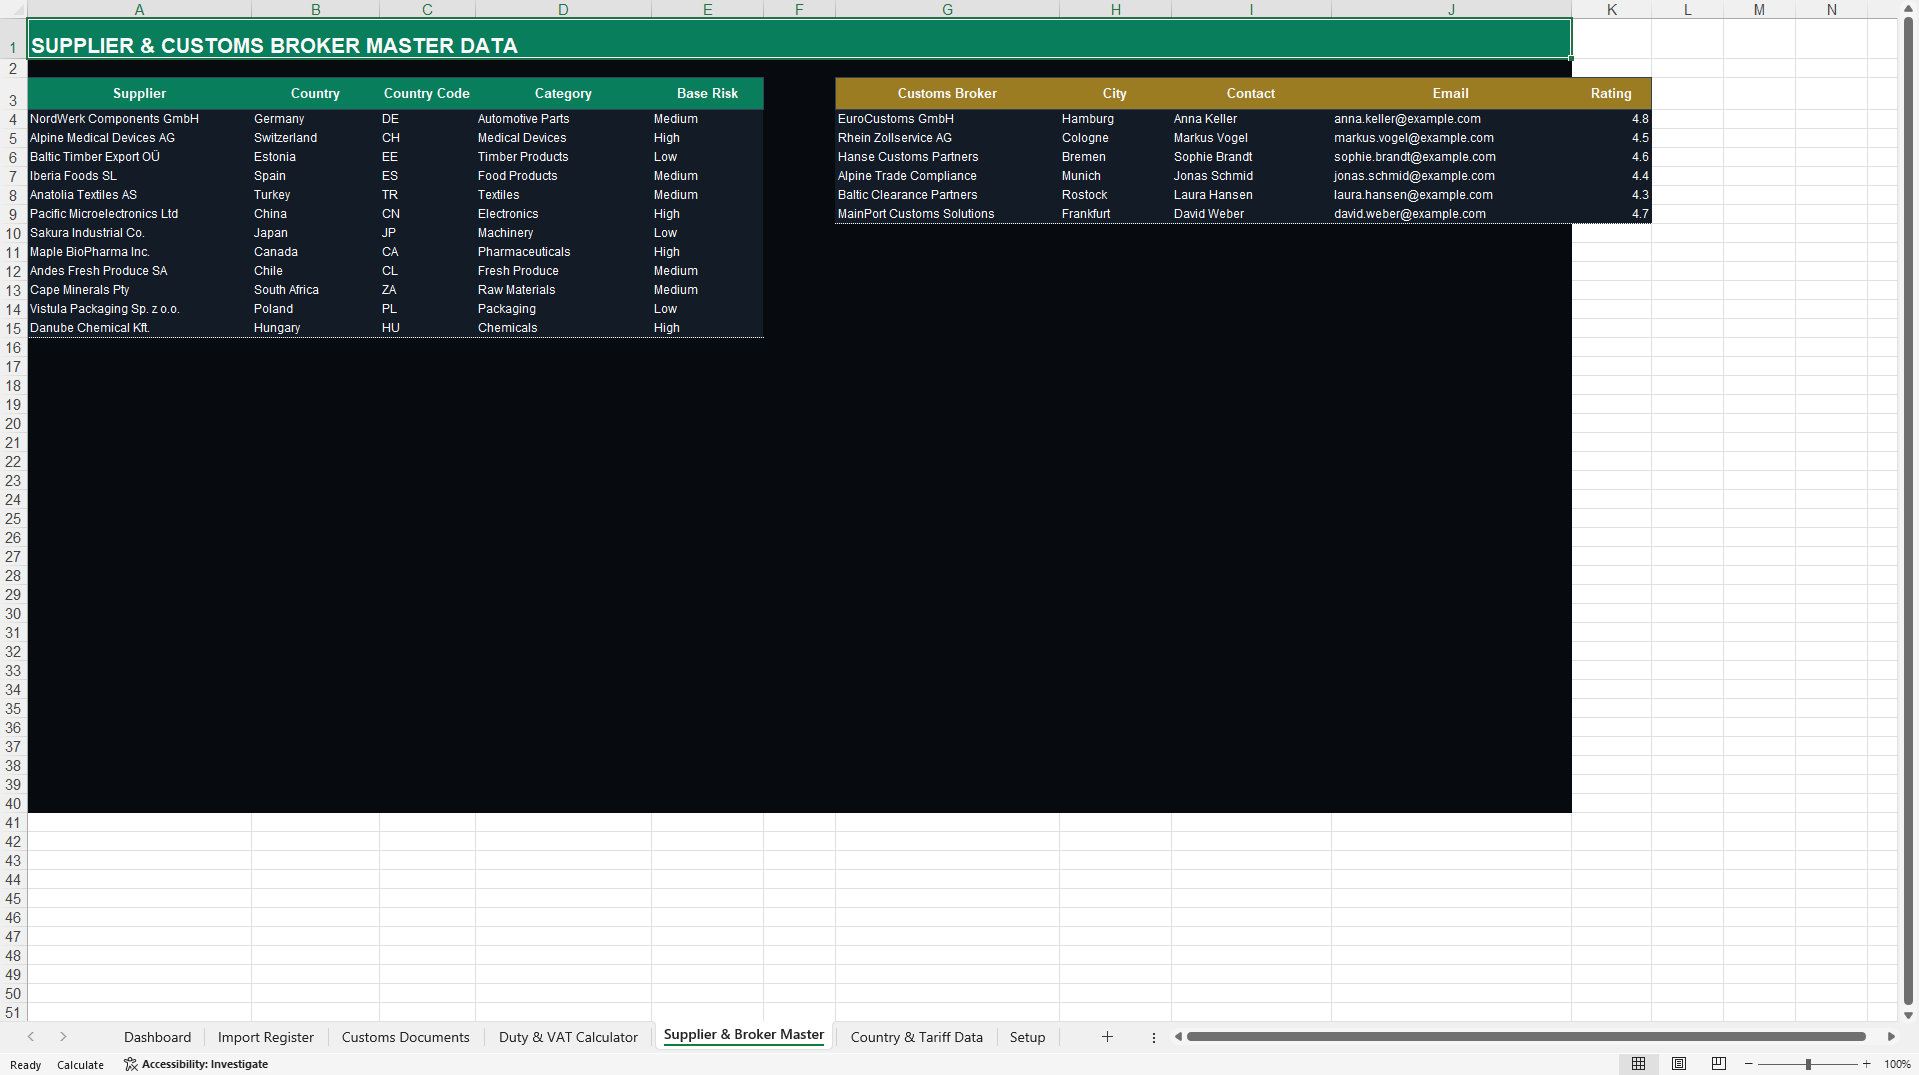The height and width of the screenshot is (1075, 1919).
Task: Click the South Africa country cell
Action: point(315,290)
